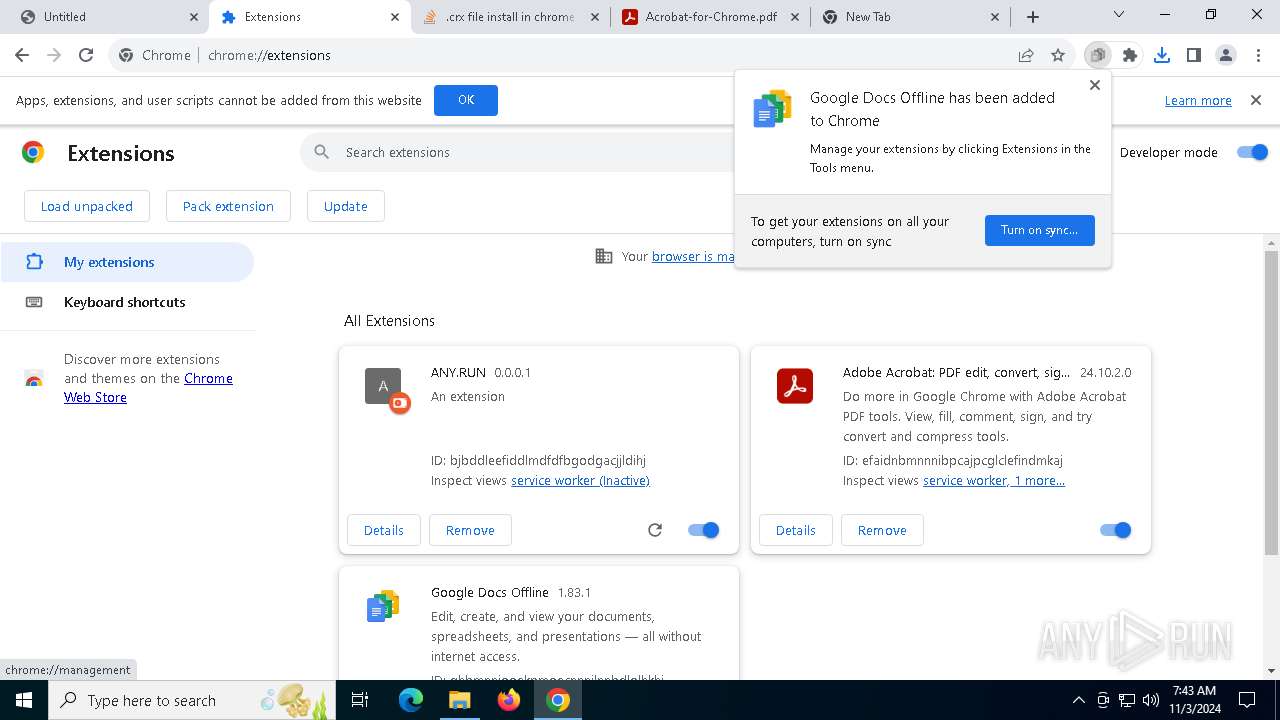Viewport: 1280px width, 720px height.
Task: Switch to .crx file install tab
Action: tap(510, 17)
